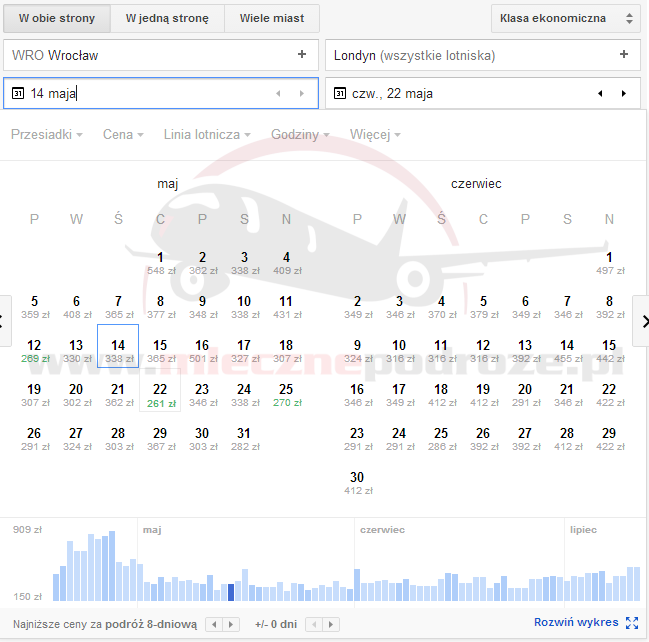Click the WRO Wrocław origin field
This screenshot has height=642, width=649.
[161, 55]
